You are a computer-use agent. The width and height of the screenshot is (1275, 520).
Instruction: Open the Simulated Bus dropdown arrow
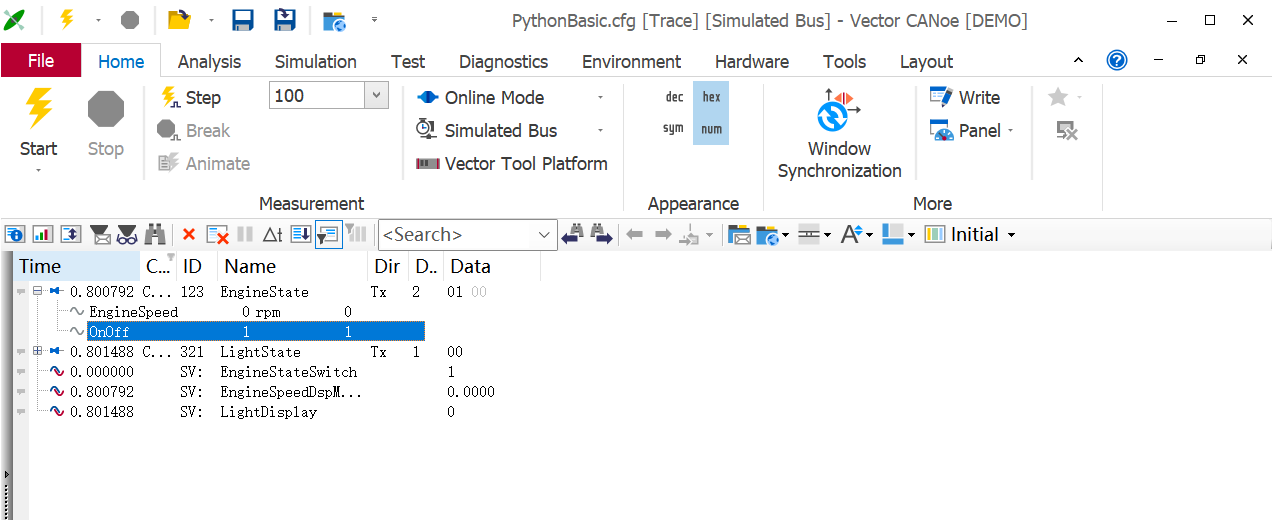tap(600, 130)
